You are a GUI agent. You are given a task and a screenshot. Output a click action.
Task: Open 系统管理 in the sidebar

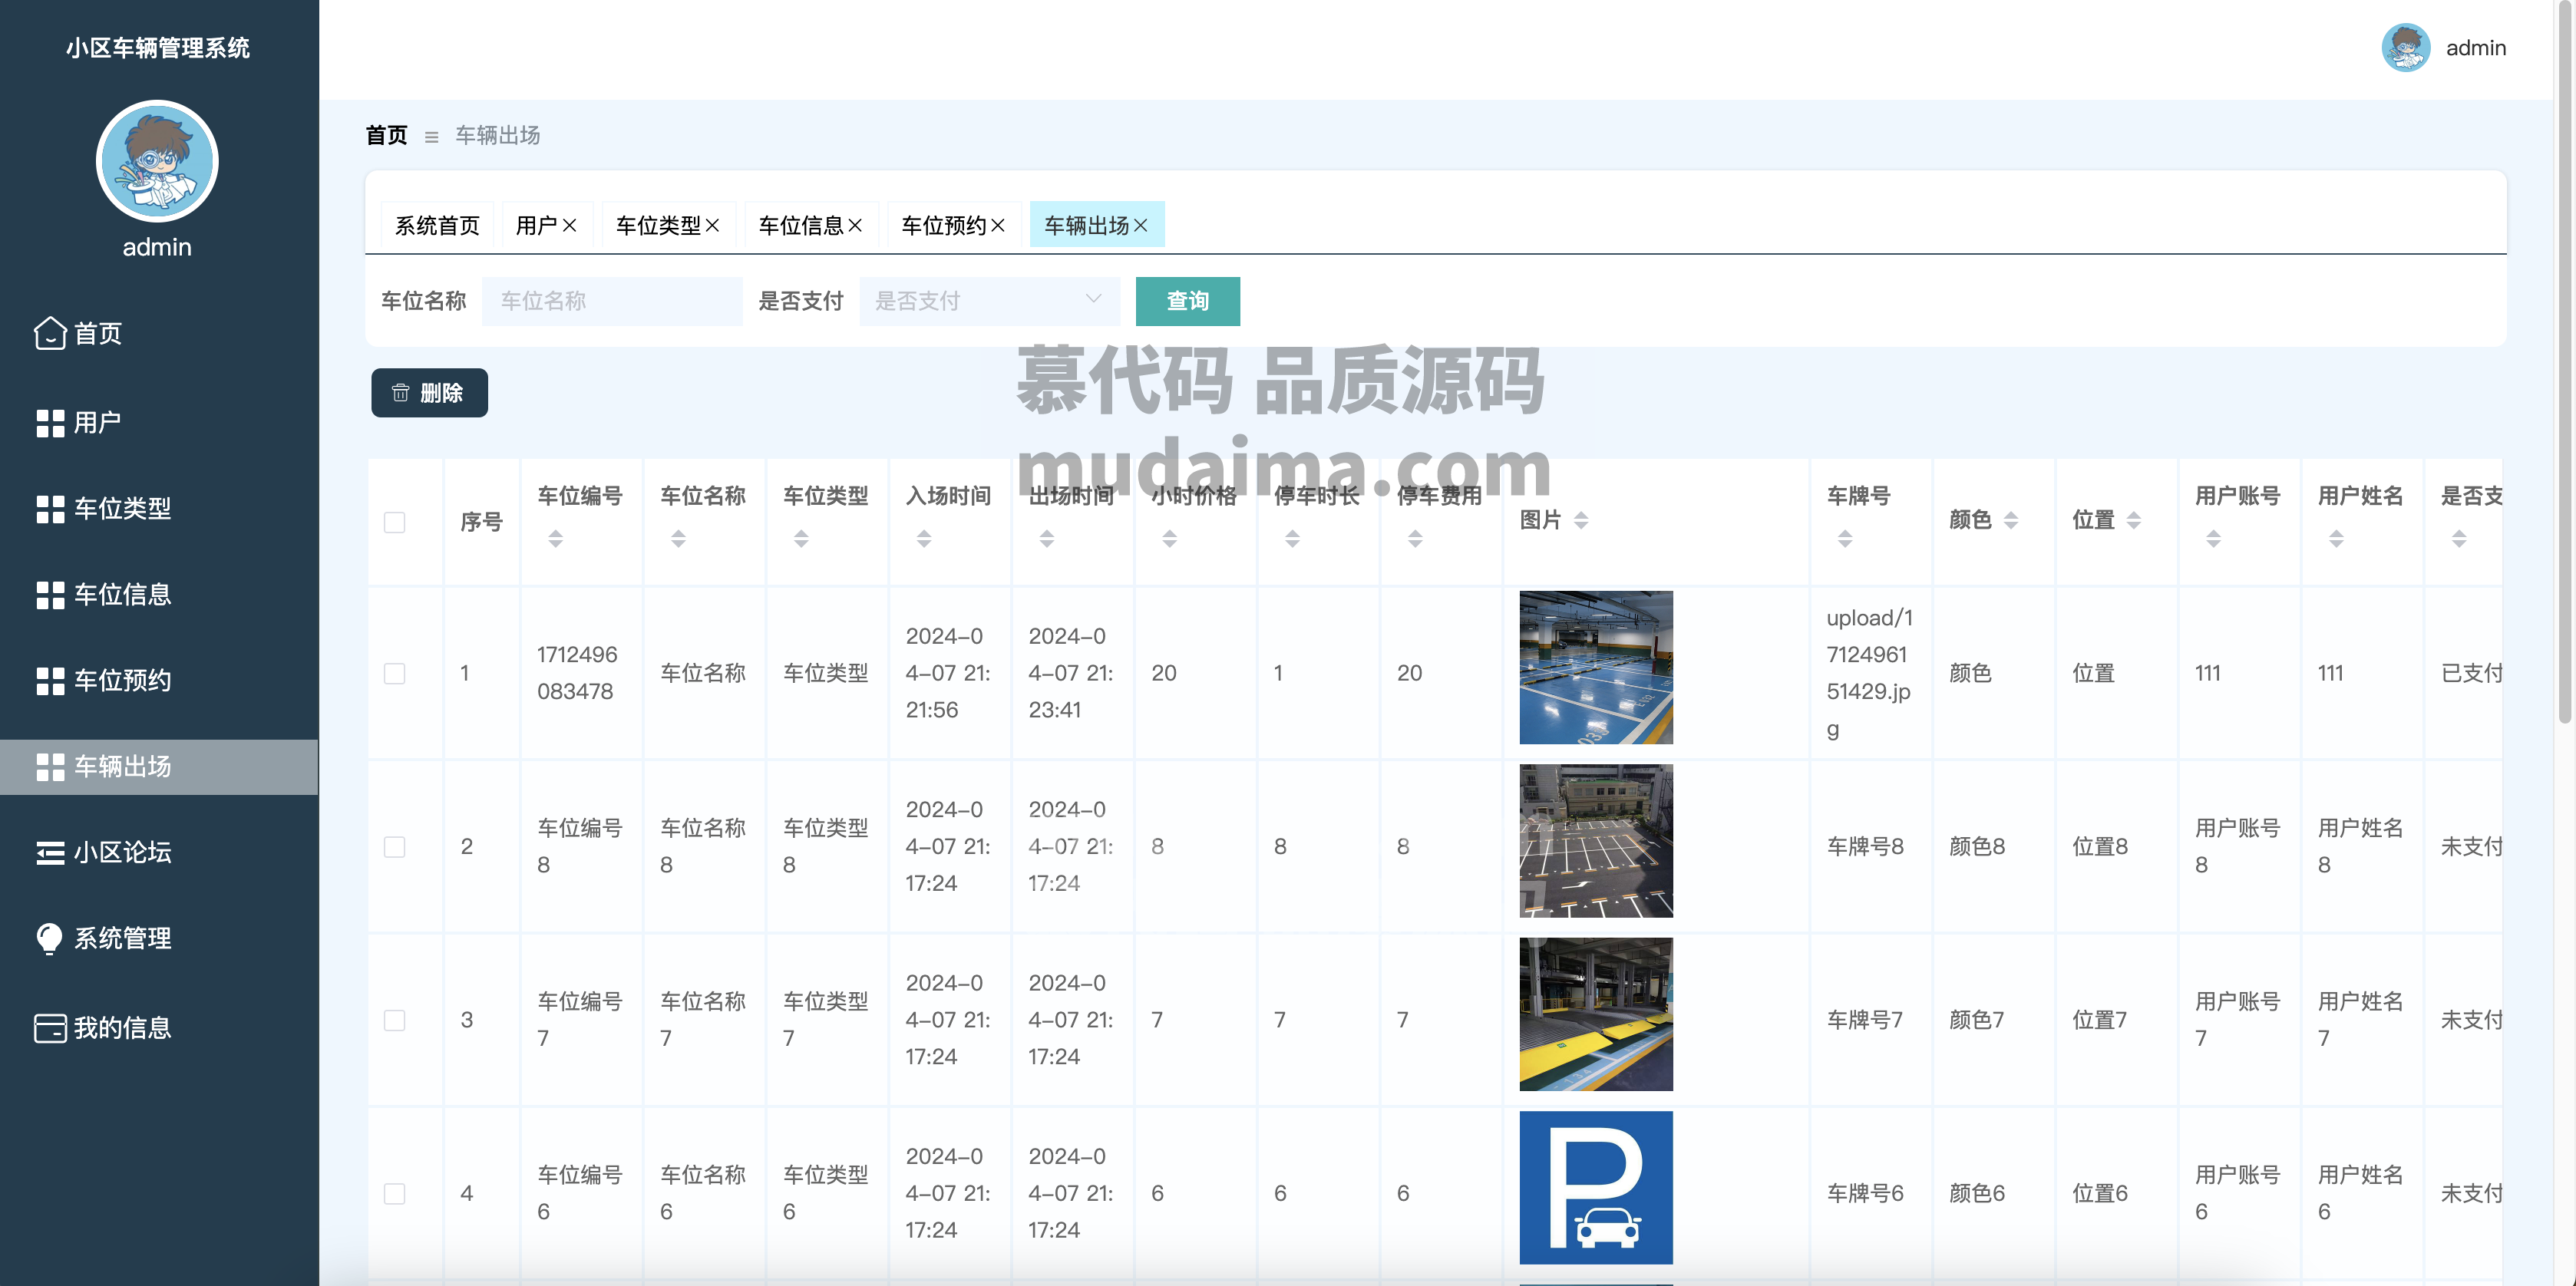(159, 938)
